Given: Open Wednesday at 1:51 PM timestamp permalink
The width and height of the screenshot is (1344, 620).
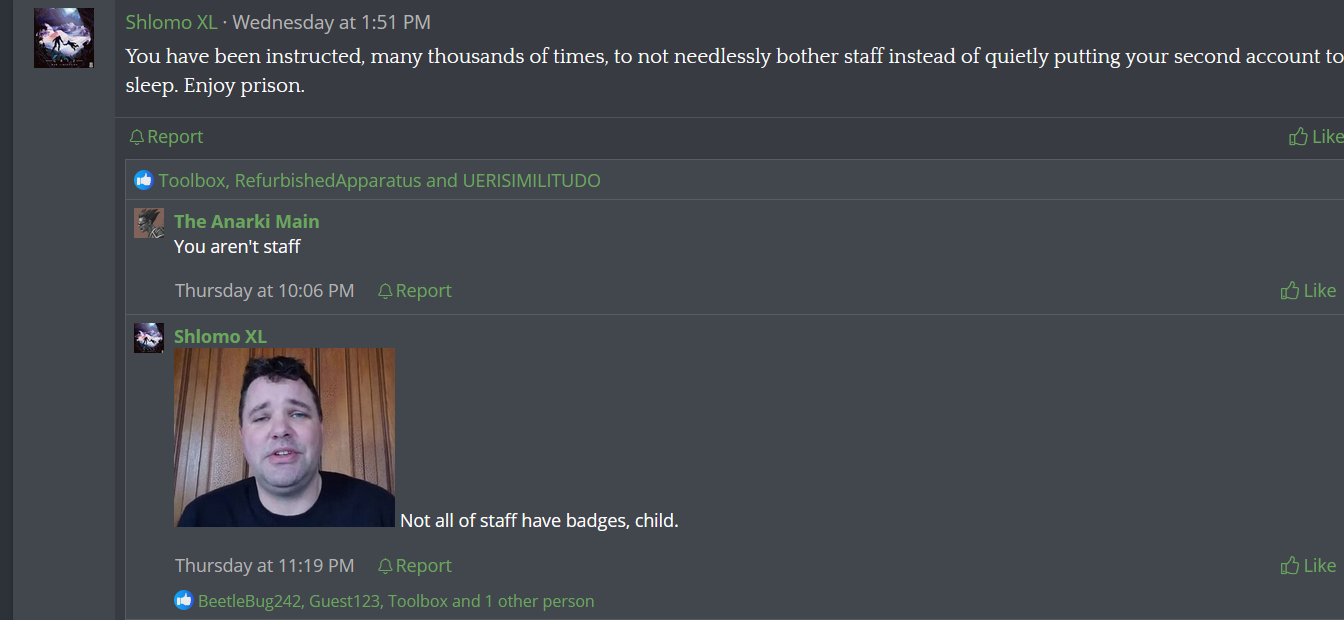Looking at the screenshot, I should point(332,22).
